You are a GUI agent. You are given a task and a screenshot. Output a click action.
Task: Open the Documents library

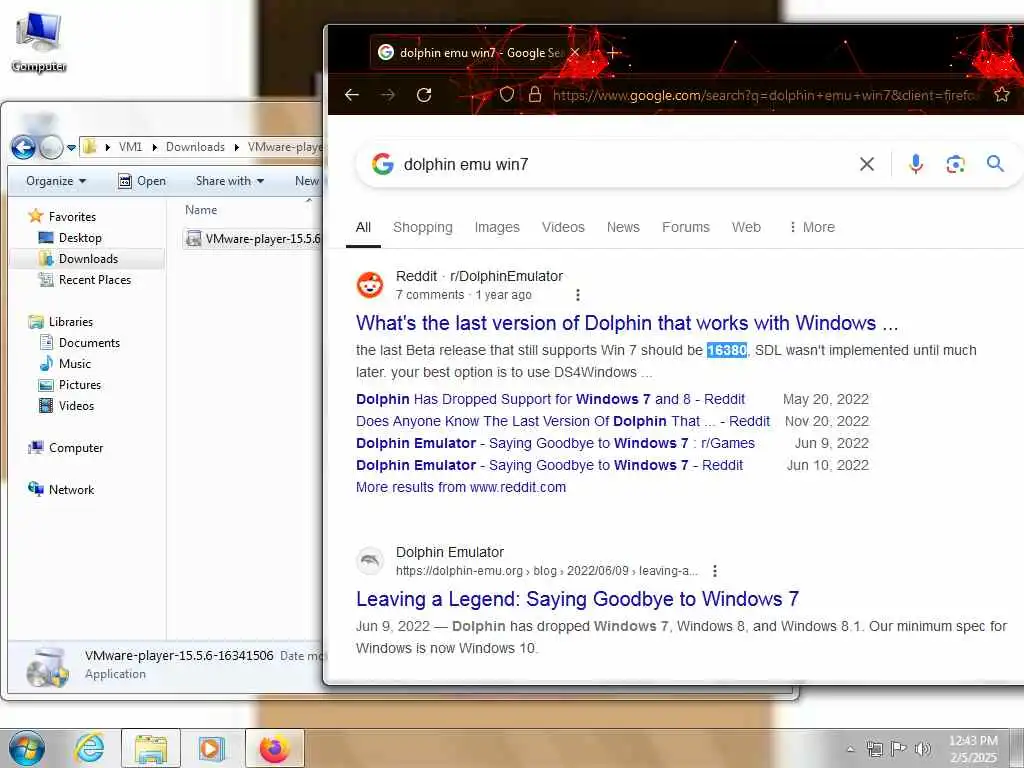89,343
